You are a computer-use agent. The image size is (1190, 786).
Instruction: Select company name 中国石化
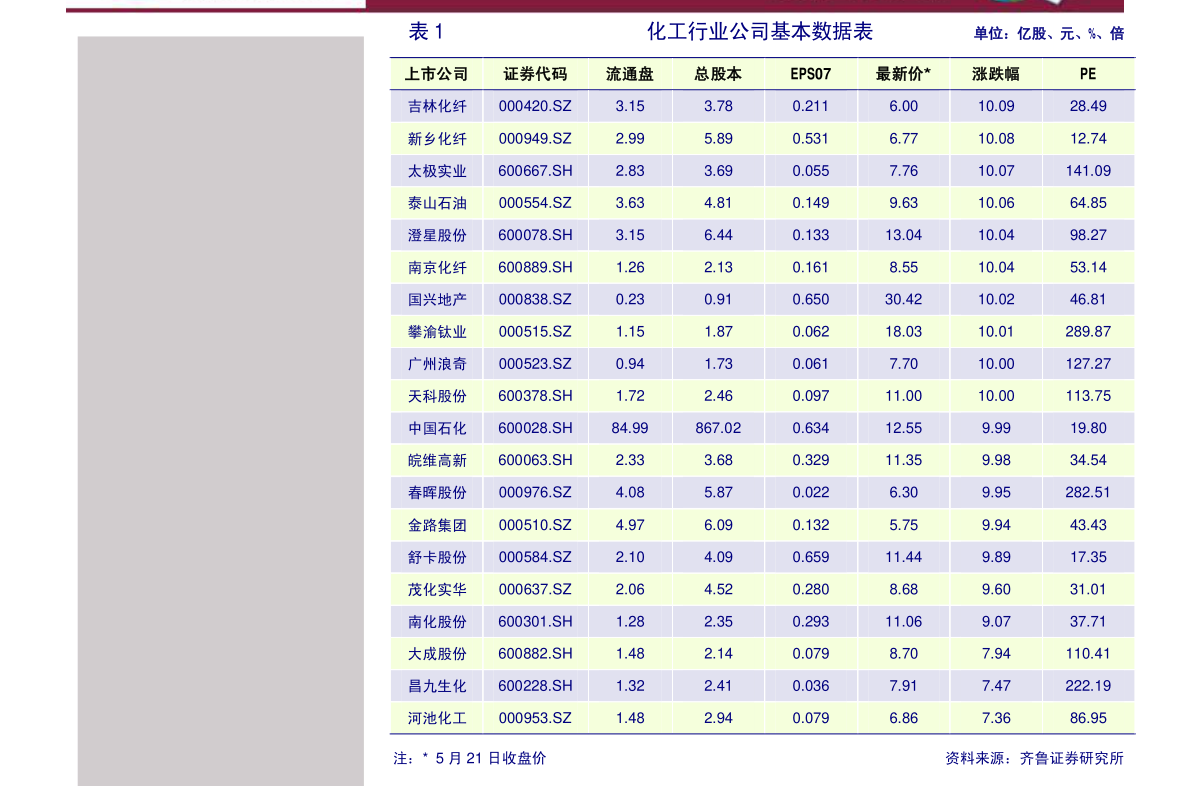436,429
